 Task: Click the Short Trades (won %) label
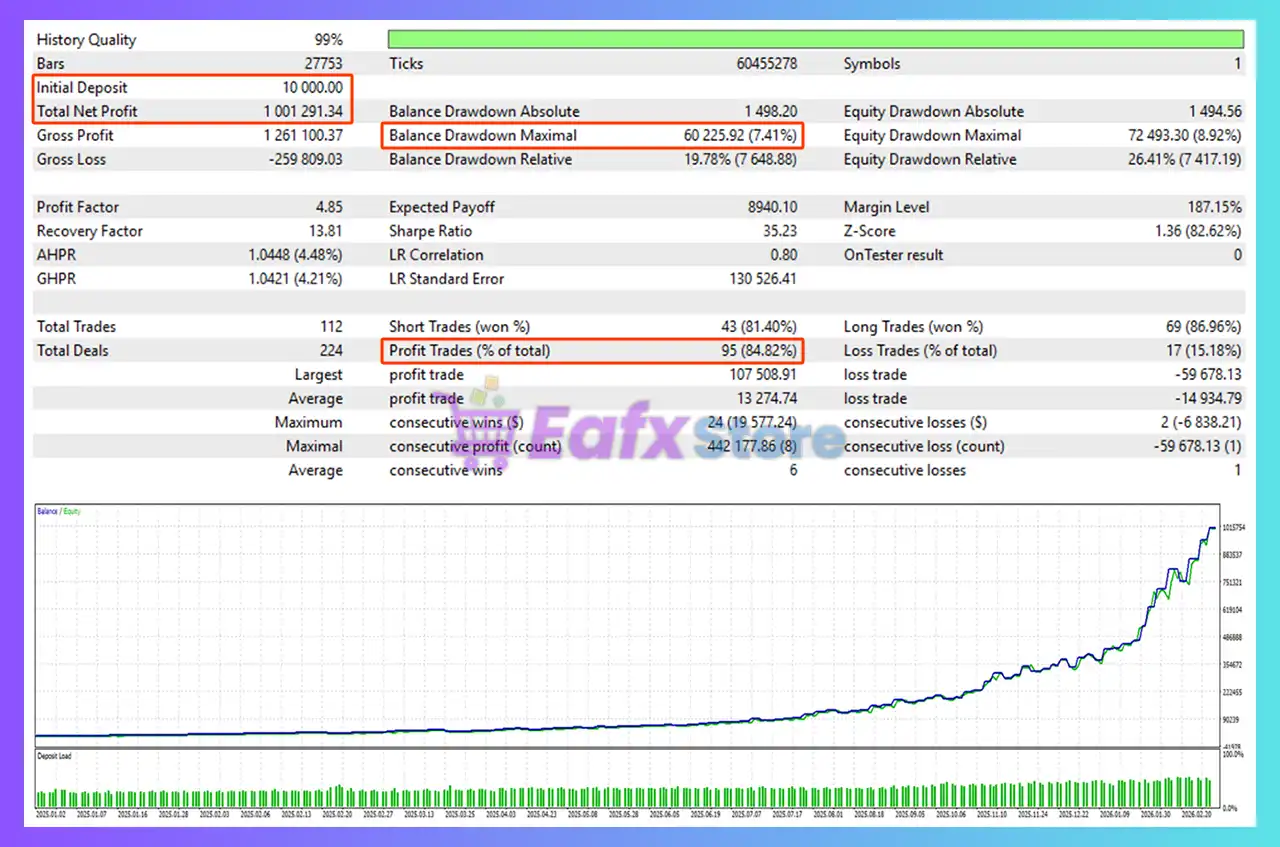click(x=459, y=327)
